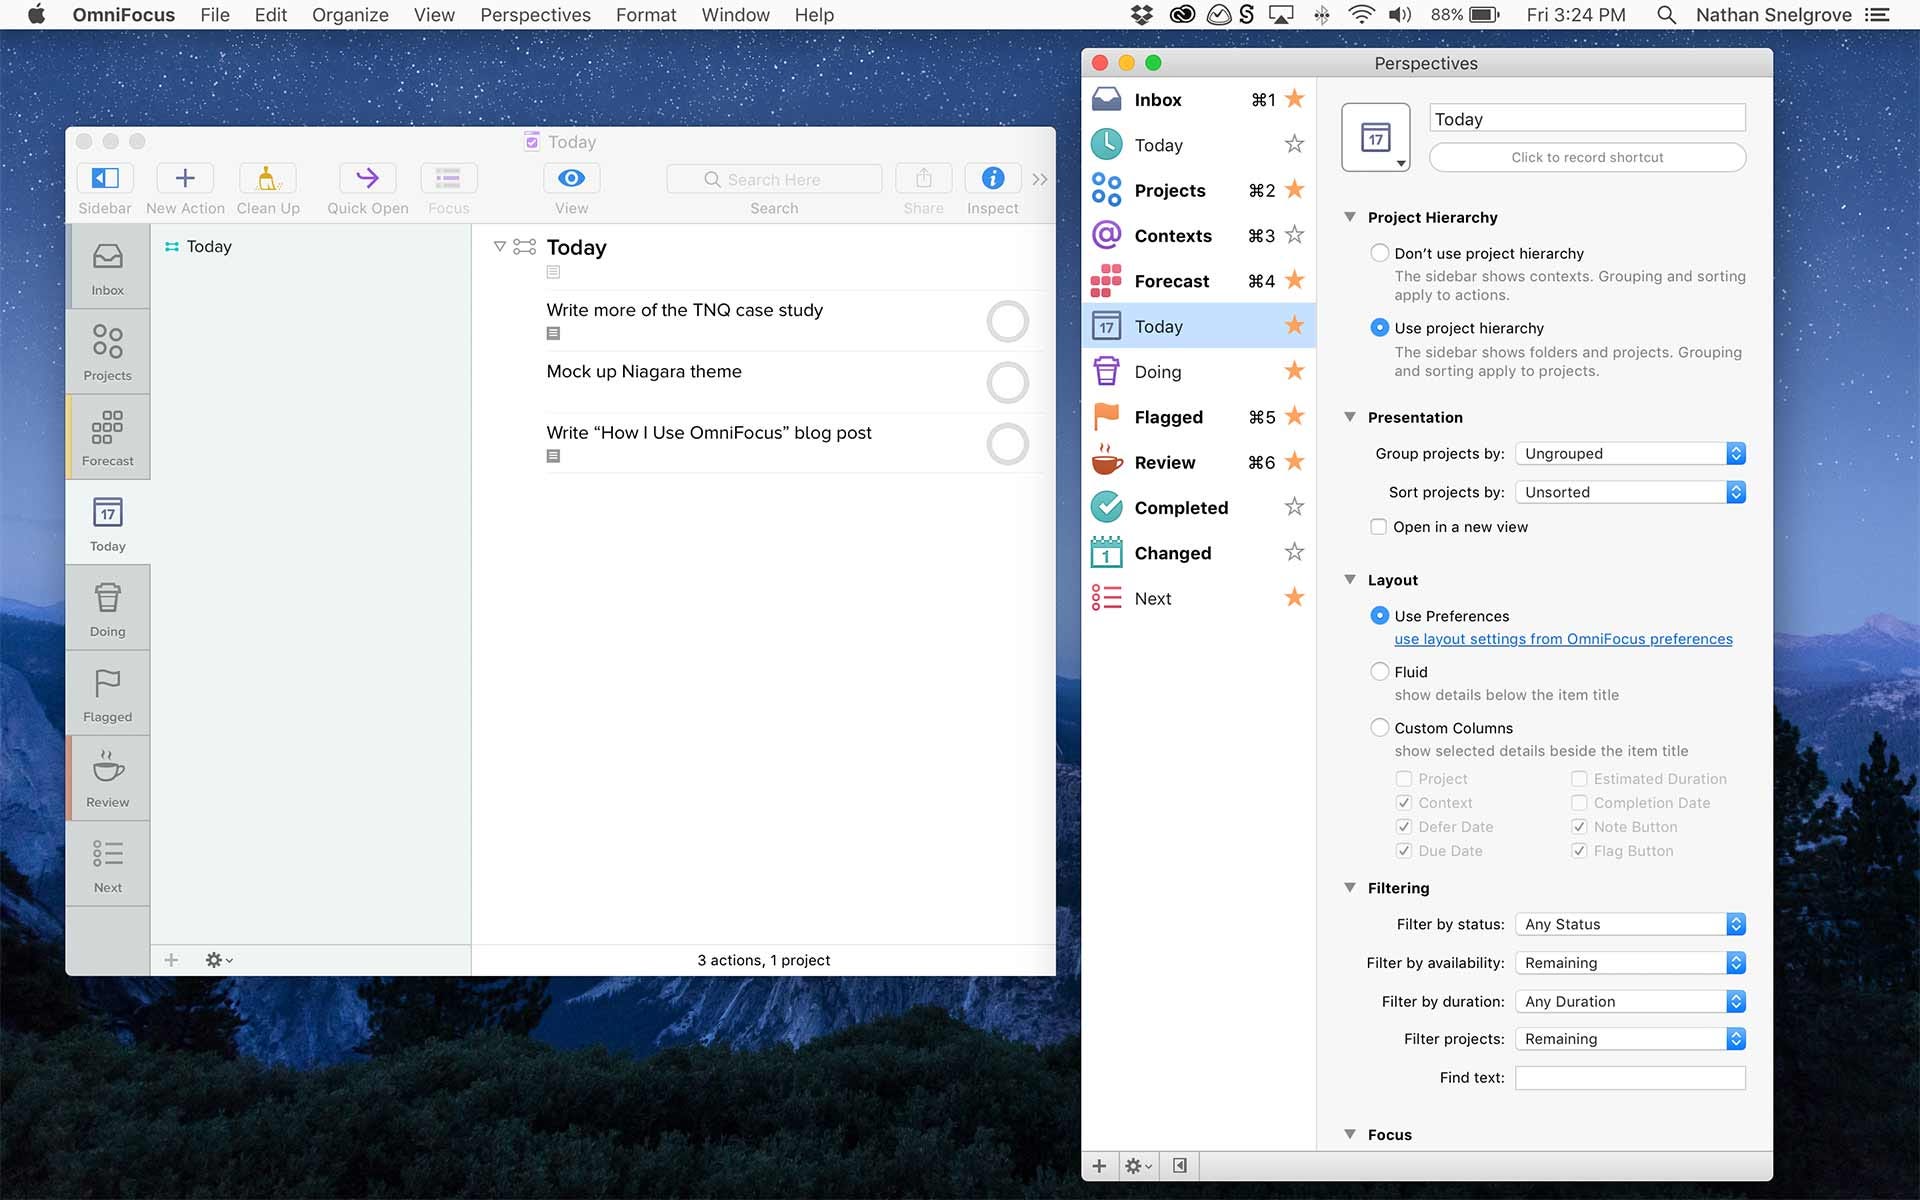The image size is (1920, 1200).
Task: Open the Help menu
Action: click(814, 15)
